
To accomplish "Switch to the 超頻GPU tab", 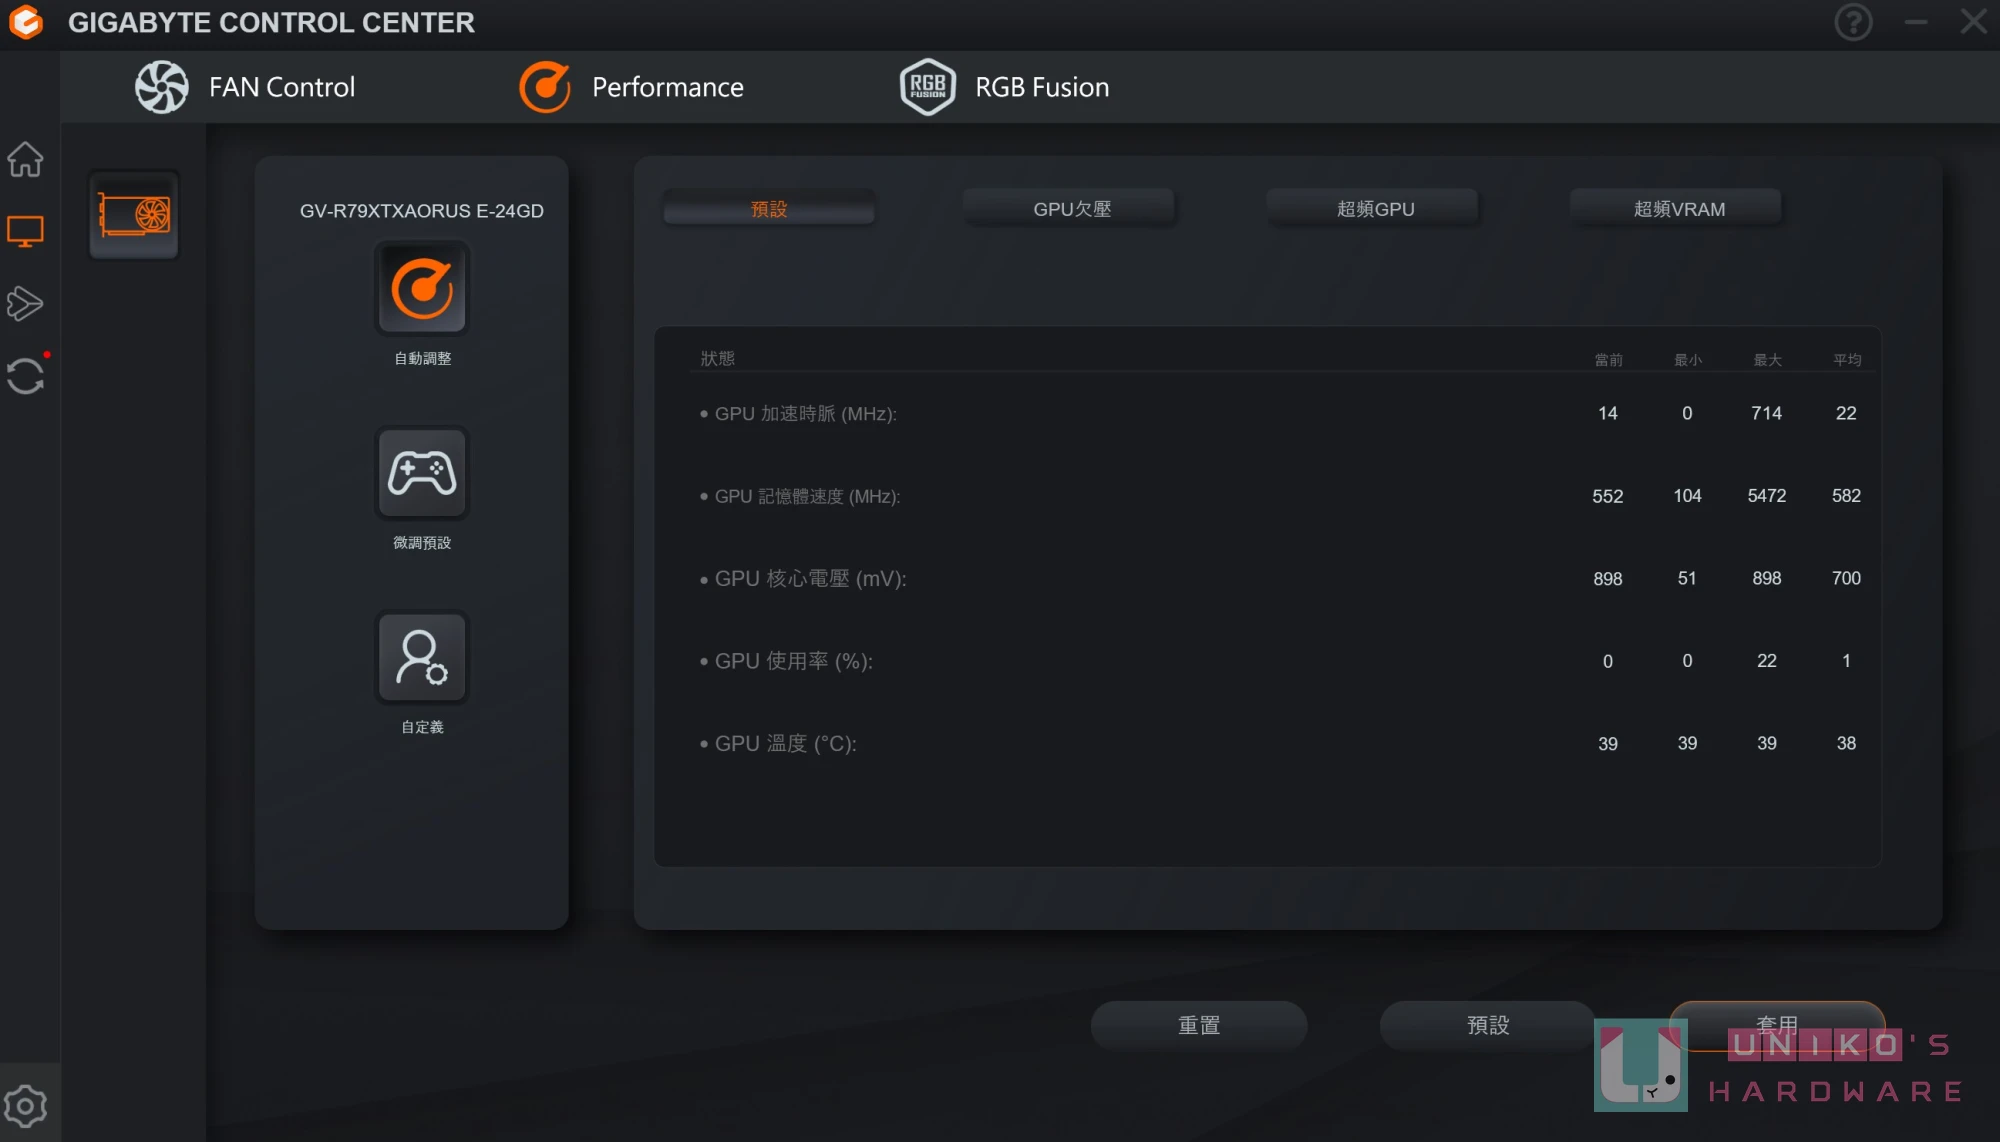I will 1375,208.
